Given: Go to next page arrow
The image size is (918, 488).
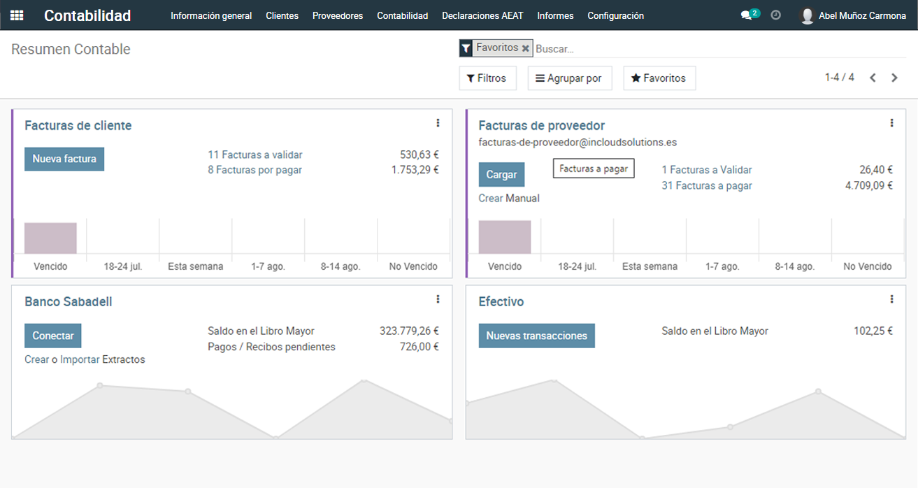Looking at the screenshot, I should click(x=895, y=78).
